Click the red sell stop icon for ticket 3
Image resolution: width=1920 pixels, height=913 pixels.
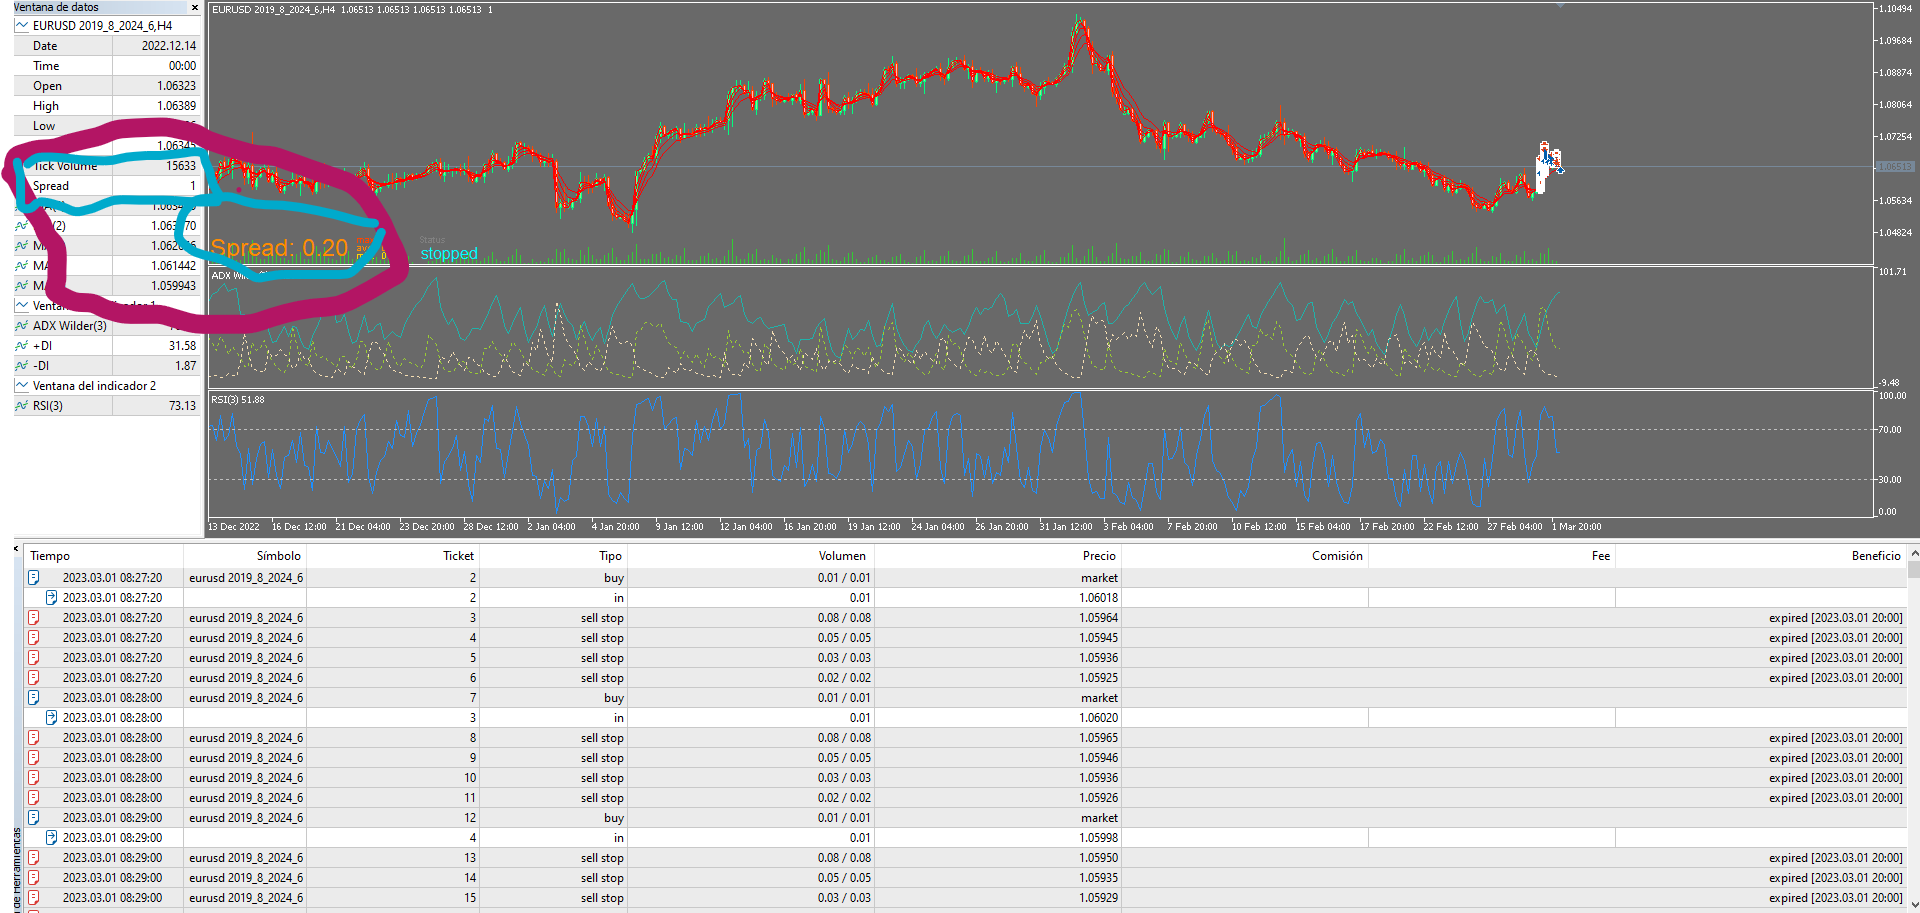(x=33, y=618)
